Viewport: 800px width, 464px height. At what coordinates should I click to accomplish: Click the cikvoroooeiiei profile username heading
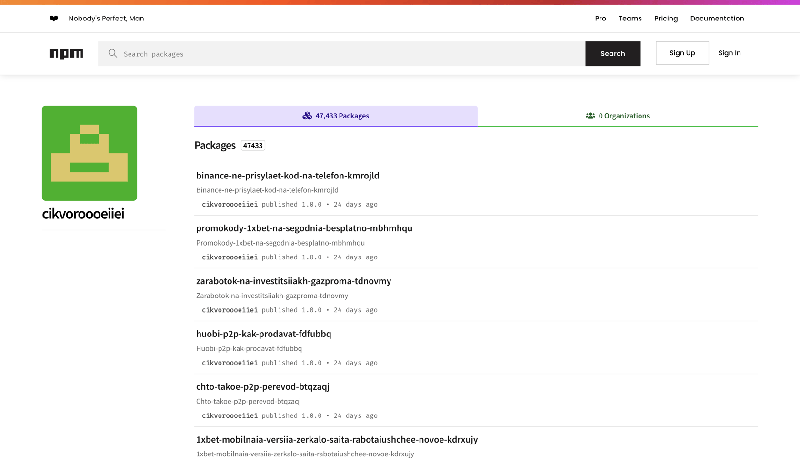(x=83, y=214)
